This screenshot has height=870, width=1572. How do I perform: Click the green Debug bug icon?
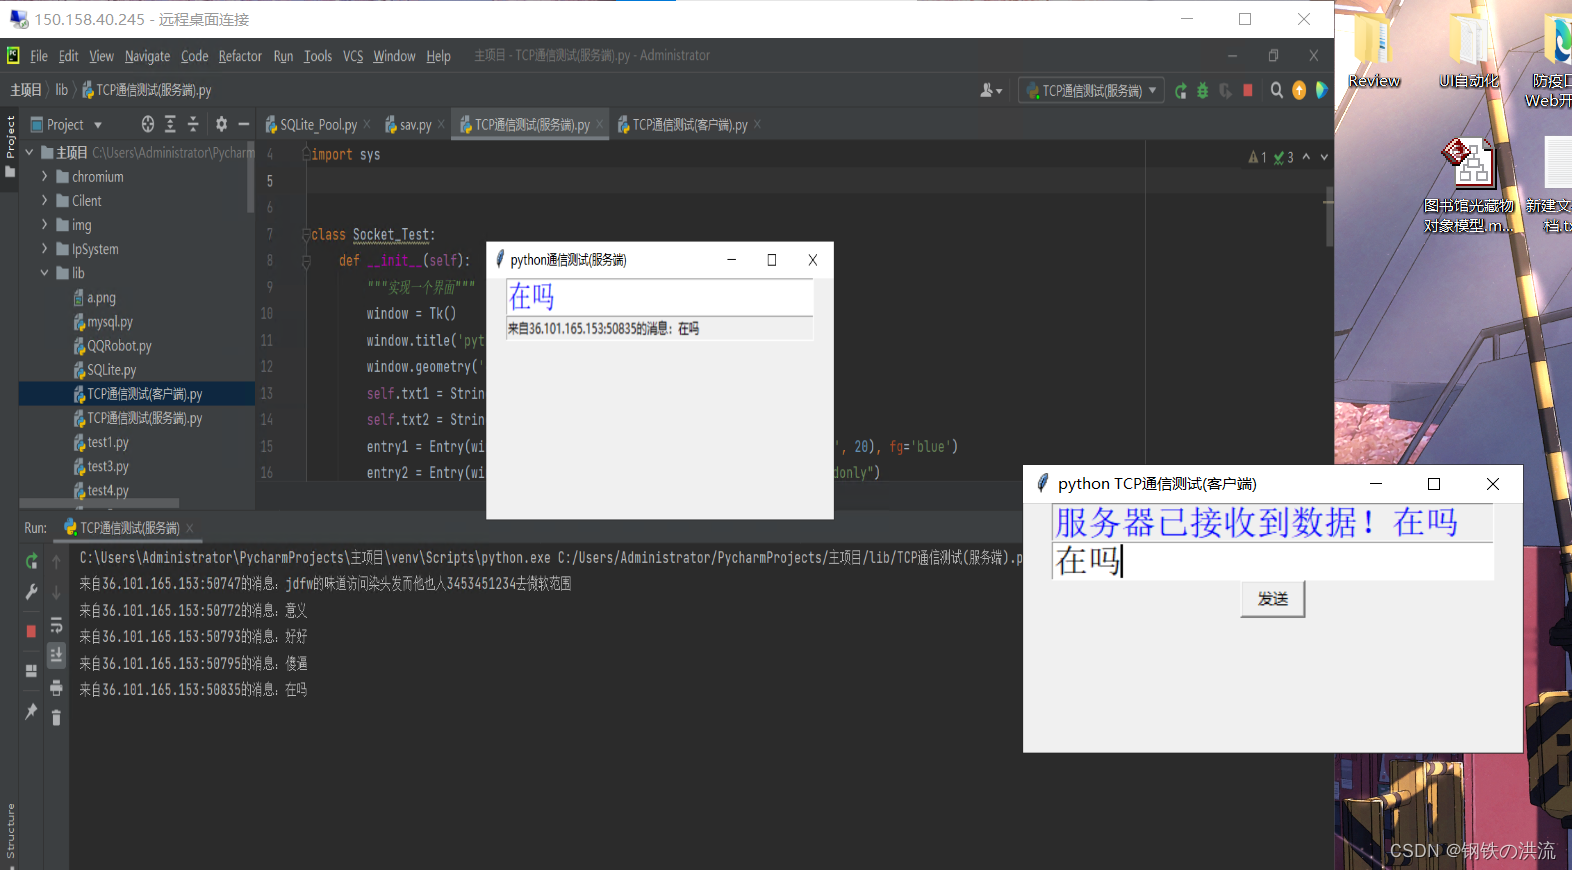tap(1203, 91)
